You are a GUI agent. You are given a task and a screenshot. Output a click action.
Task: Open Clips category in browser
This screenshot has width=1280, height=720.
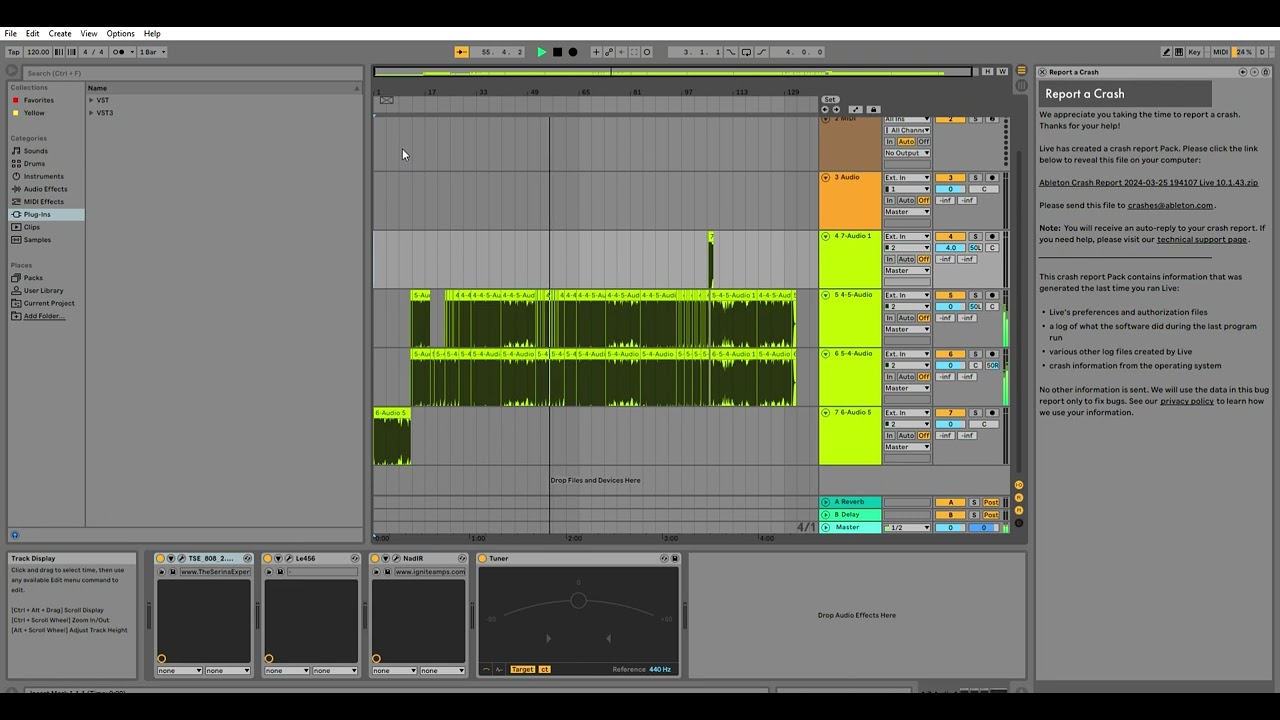pos(32,227)
